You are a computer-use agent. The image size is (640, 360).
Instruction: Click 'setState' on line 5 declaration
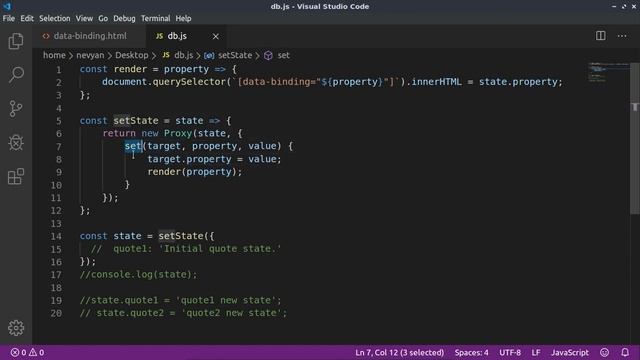pos(136,121)
